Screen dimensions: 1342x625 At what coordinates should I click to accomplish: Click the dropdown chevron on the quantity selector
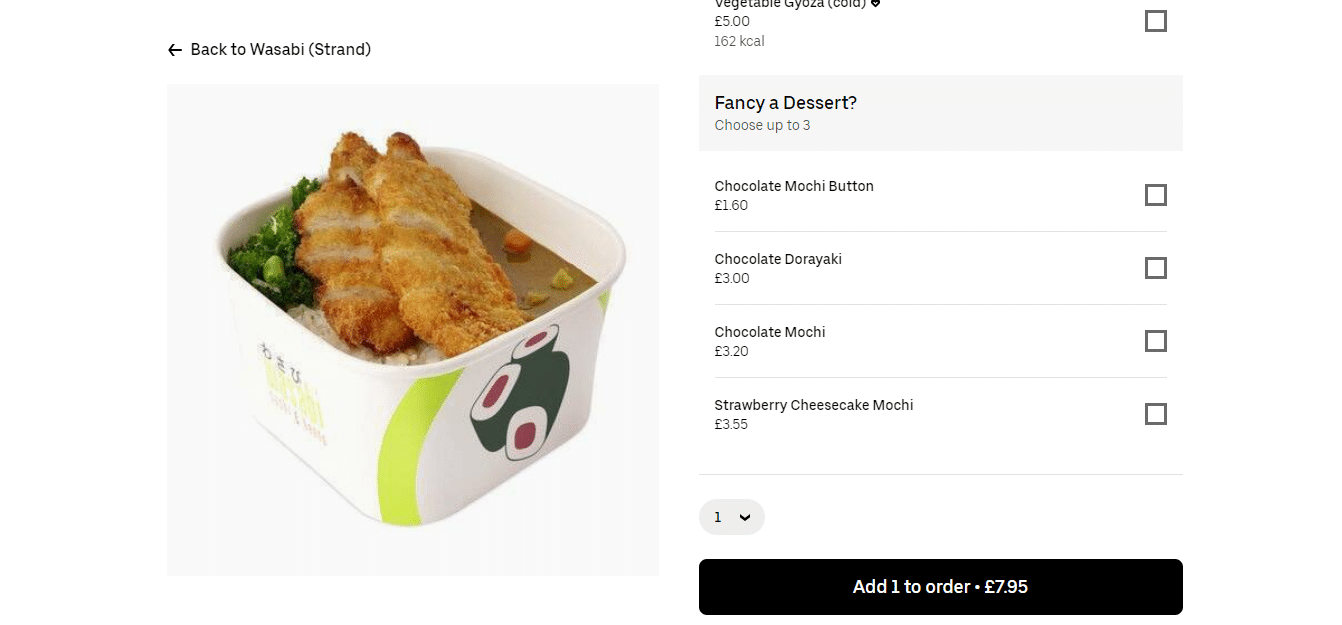[744, 517]
